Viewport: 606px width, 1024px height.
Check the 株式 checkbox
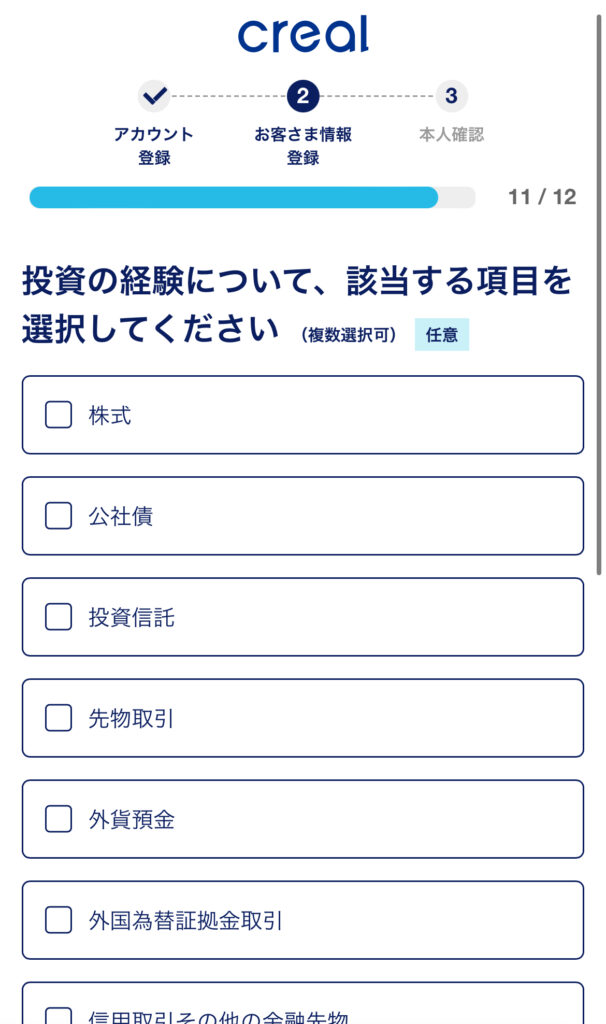point(58,415)
